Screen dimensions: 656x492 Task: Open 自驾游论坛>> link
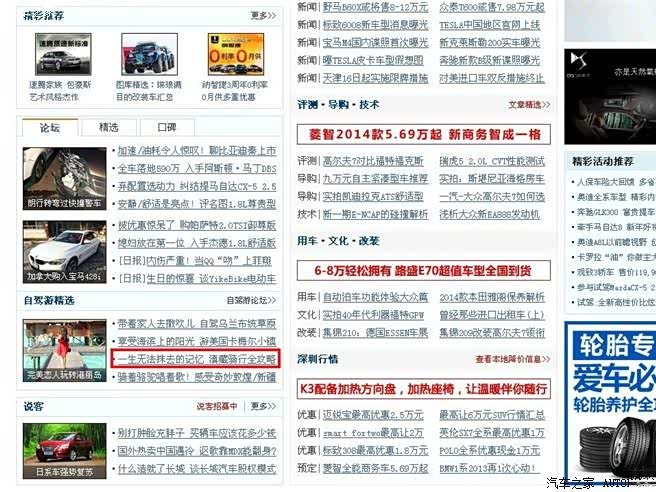(251, 300)
